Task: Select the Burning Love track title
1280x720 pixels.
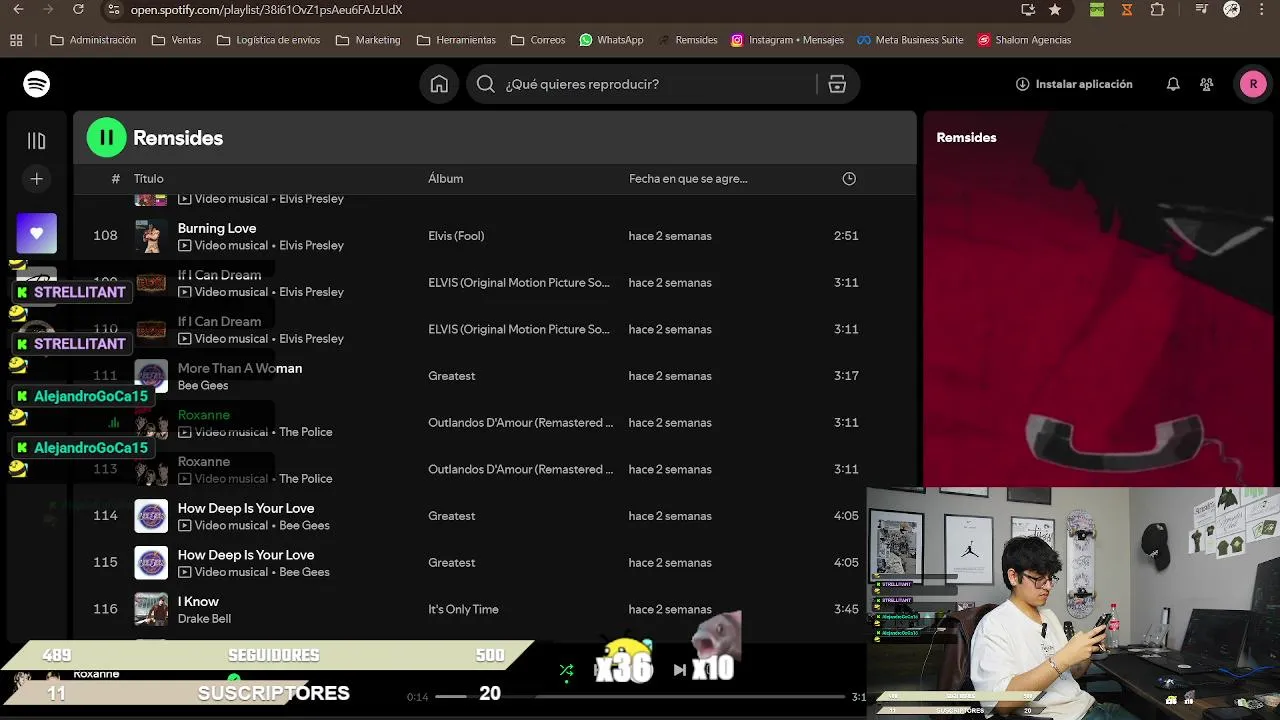Action: coord(217,228)
